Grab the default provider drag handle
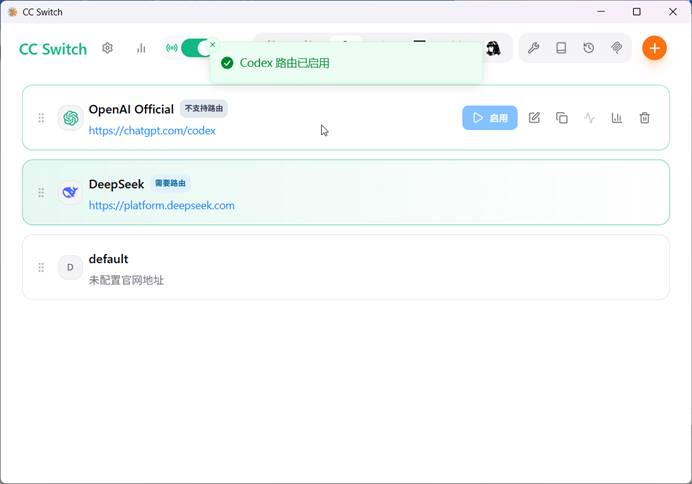Image resolution: width=692 pixels, height=484 pixels. 41,267
